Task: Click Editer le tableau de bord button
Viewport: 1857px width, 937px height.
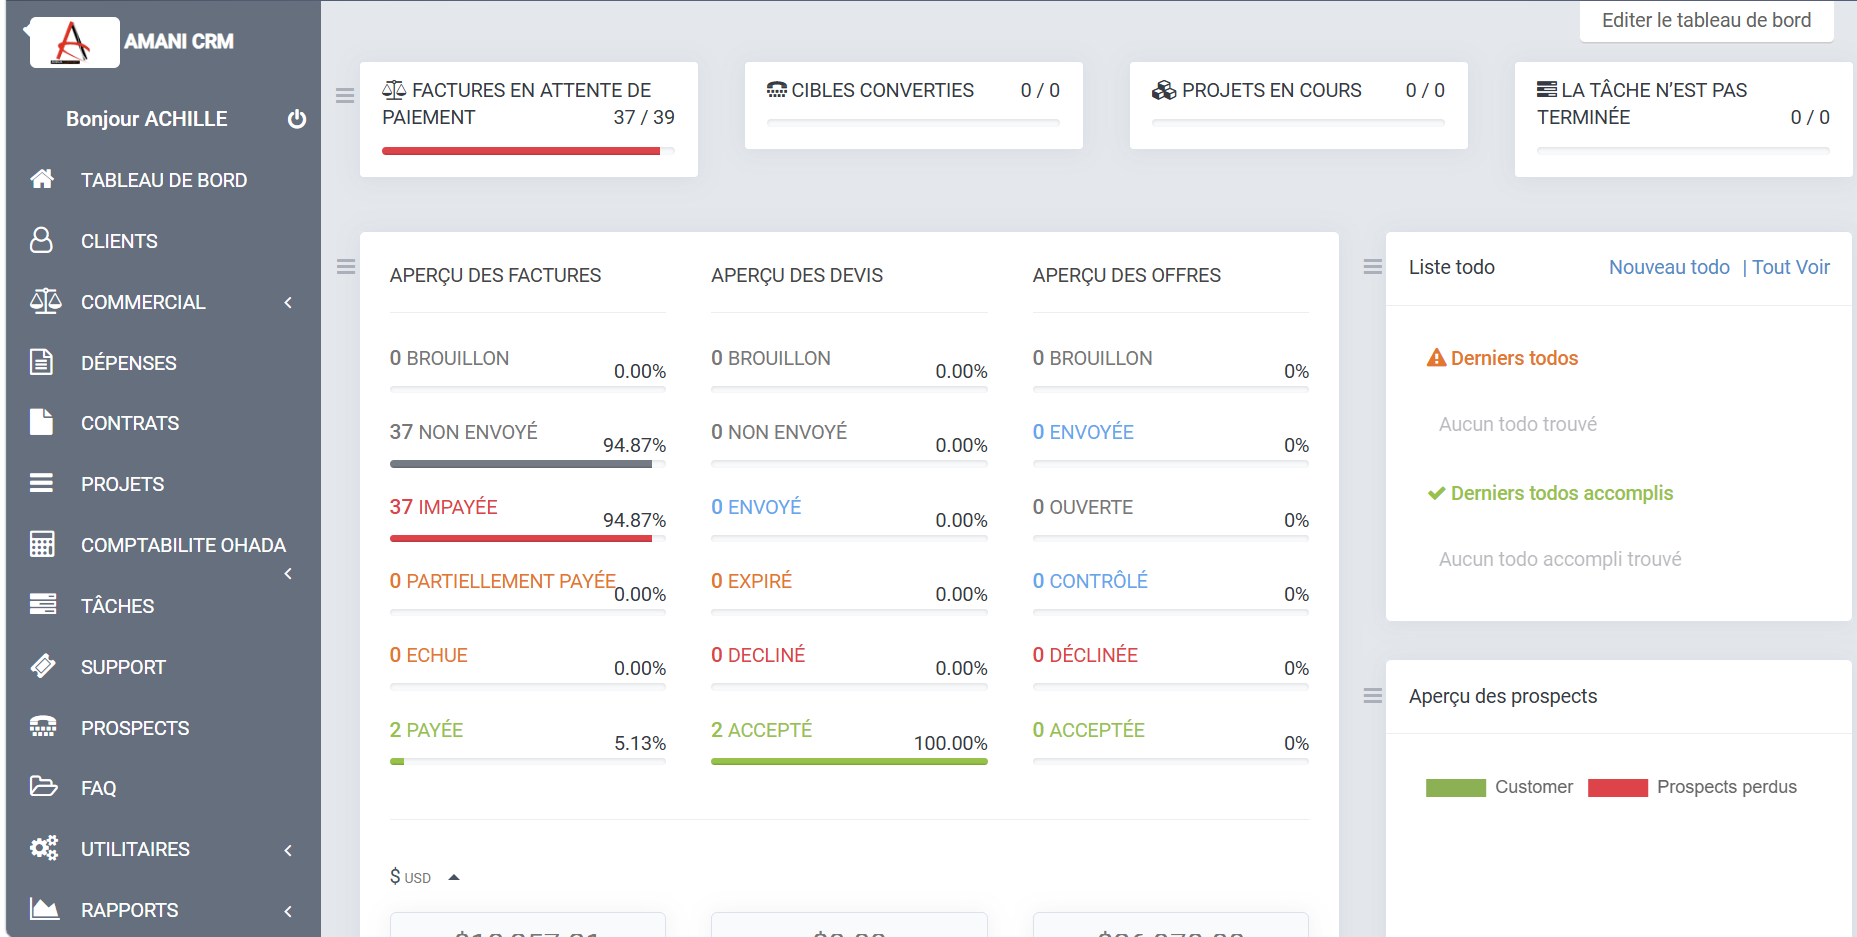Action: [1706, 20]
